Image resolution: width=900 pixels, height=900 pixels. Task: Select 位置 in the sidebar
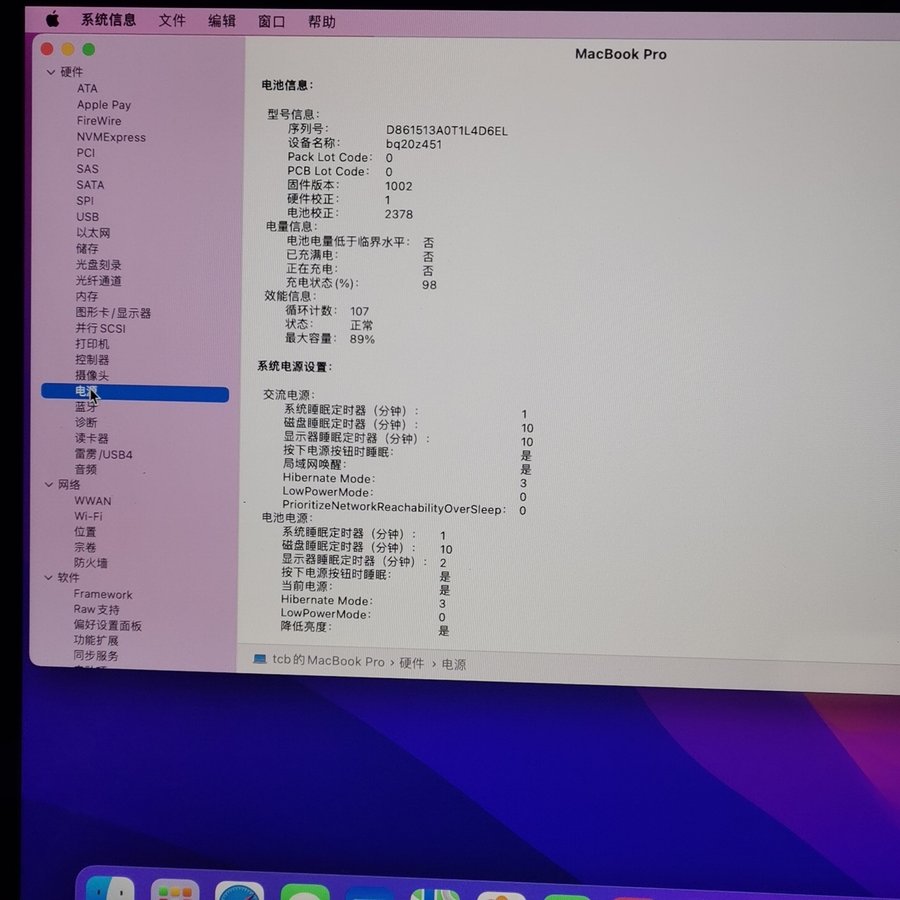point(85,532)
